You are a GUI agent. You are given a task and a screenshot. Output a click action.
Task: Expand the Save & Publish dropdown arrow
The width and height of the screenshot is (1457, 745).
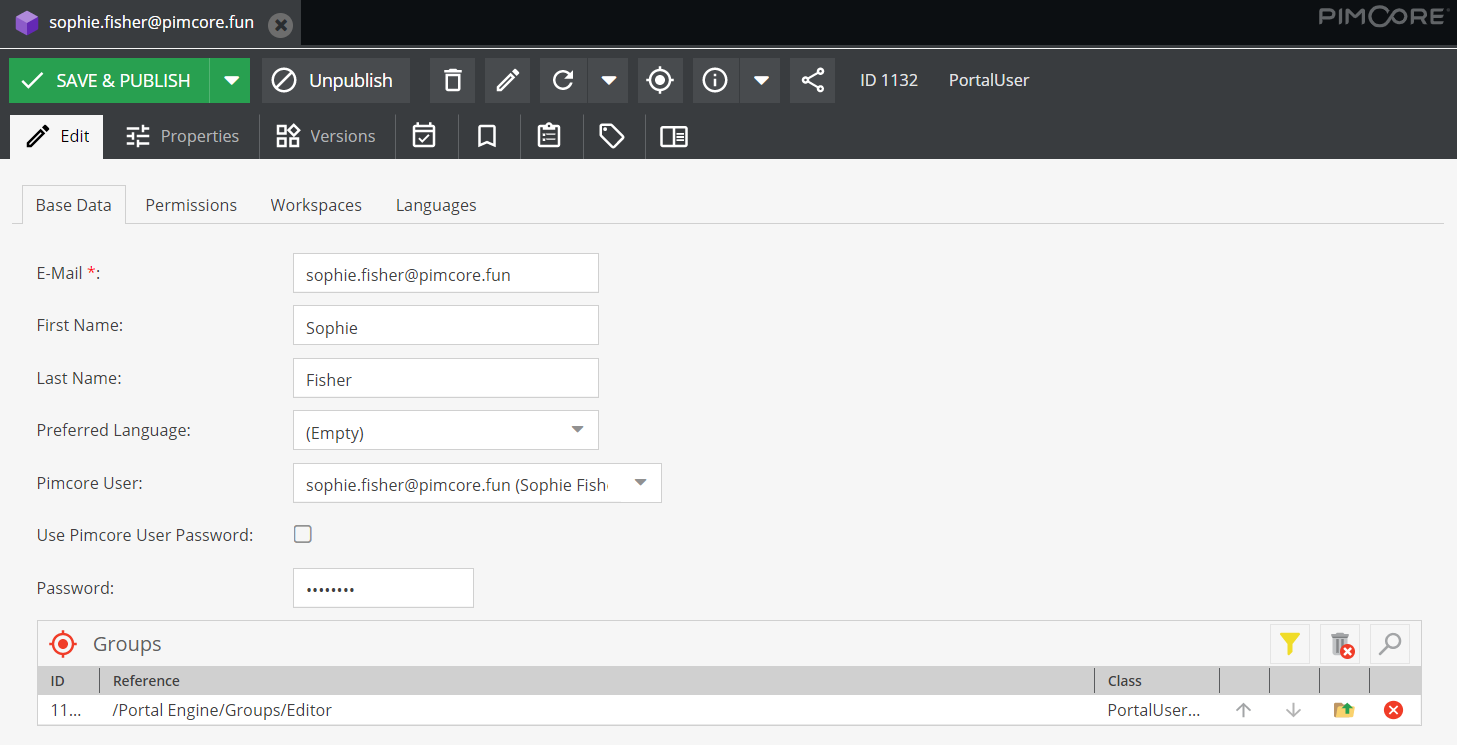click(231, 80)
